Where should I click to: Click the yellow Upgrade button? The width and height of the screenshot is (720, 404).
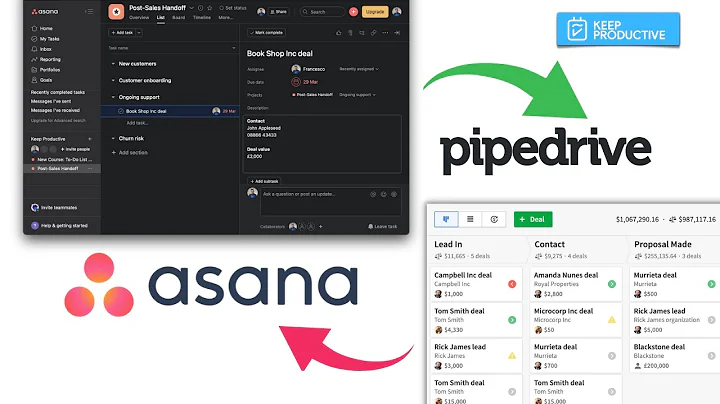click(375, 12)
